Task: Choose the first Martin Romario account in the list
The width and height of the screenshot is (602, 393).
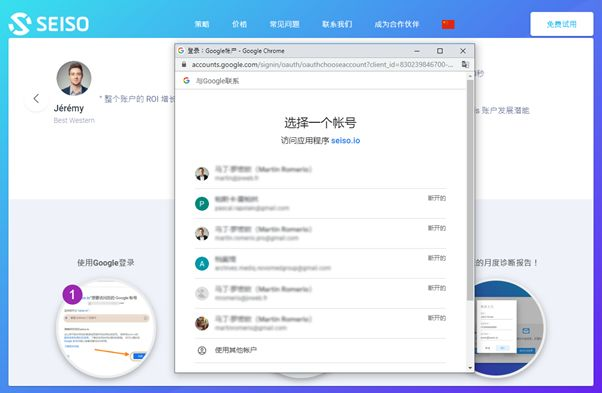Action: [320, 174]
